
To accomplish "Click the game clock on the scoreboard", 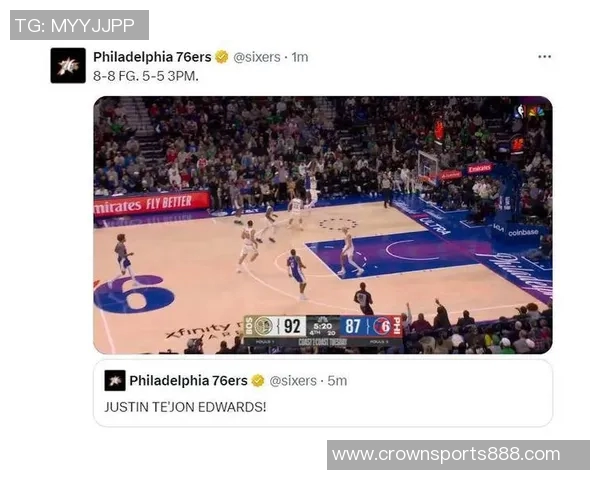I will tap(323, 326).
